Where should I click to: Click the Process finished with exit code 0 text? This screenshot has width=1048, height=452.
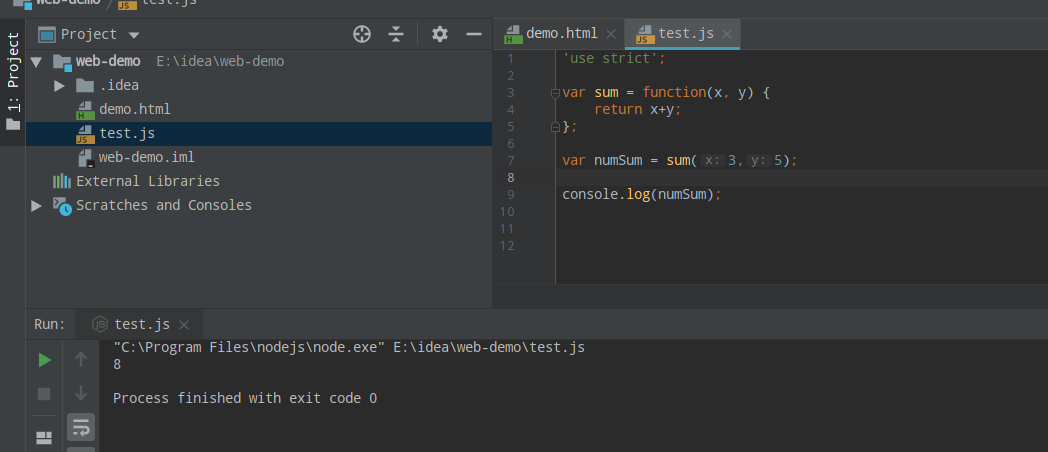pyautogui.click(x=245, y=399)
